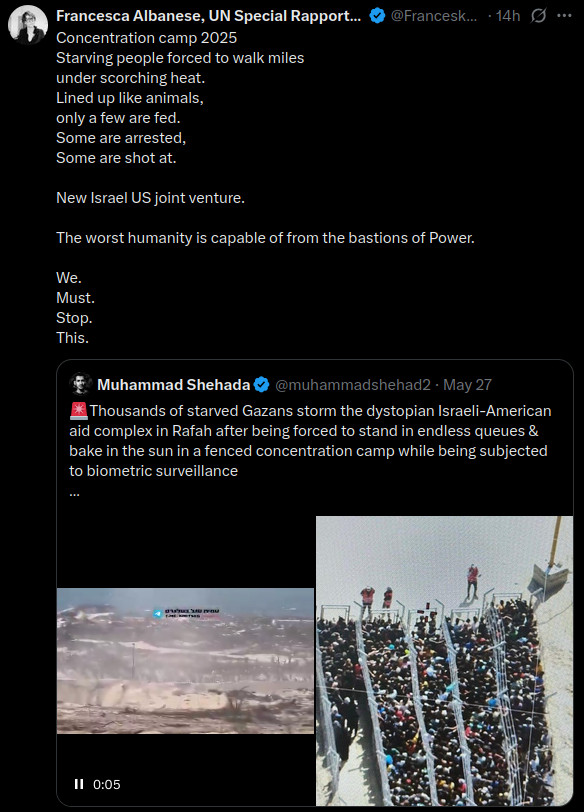The height and width of the screenshot is (812, 584).
Task: Open Francesca Albanese's profile avatar
Action: click(28, 24)
